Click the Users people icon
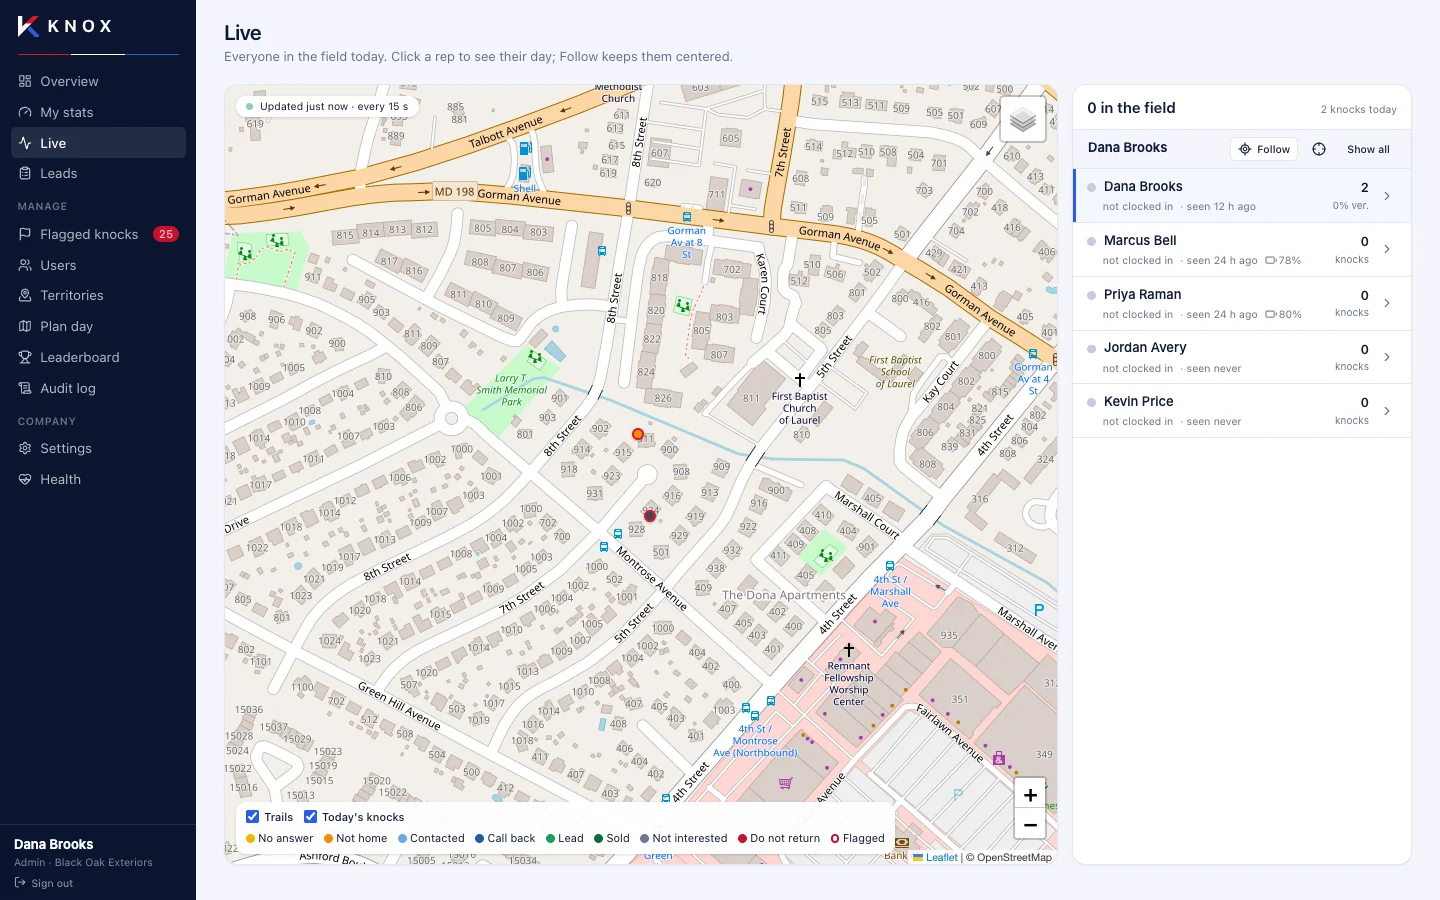Image resolution: width=1440 pixels, height=900 pixels. pyautogui.click(x=25, y=265)
